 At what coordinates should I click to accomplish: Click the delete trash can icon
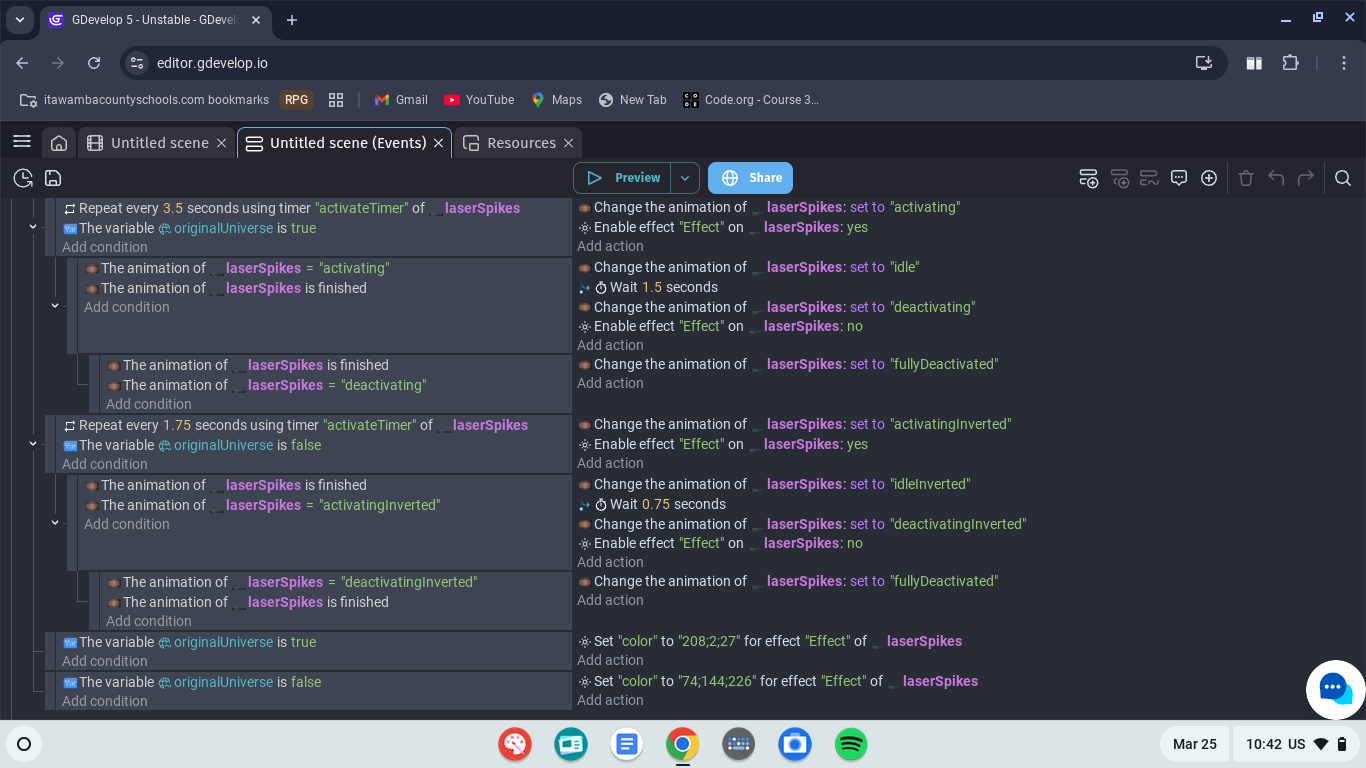click(1246, 178)
